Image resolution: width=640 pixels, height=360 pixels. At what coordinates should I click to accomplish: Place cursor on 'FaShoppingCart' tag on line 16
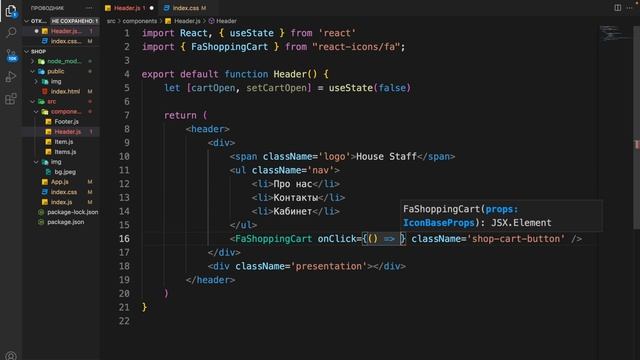273,239
